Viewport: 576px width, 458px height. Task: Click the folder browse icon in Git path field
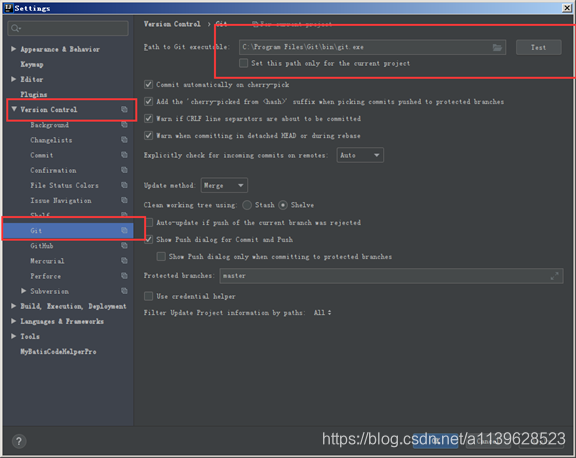coord(497,47)
